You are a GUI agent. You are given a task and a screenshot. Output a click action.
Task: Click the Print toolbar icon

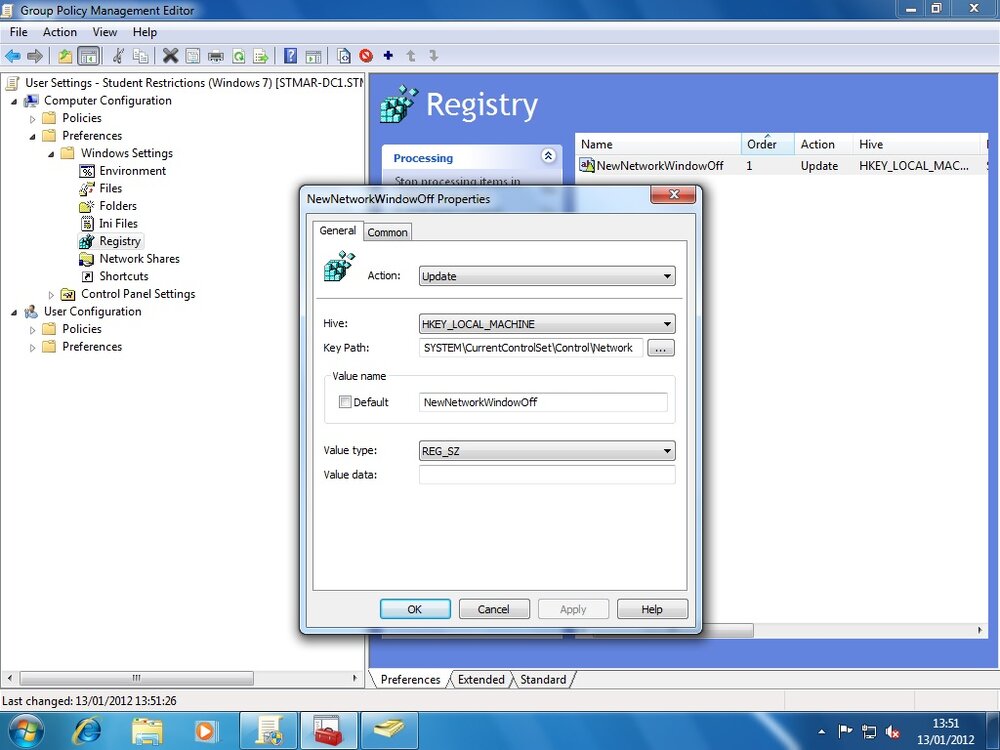216,56
